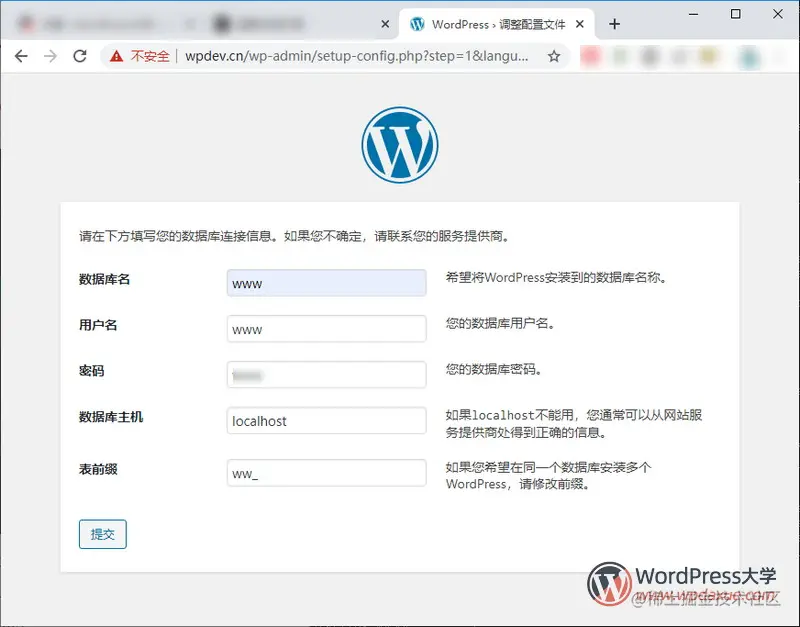Image resolution: width=800 pixels, height=627 pixels.
Task: Click the 数据库名 label
Action: coord(105,280)
